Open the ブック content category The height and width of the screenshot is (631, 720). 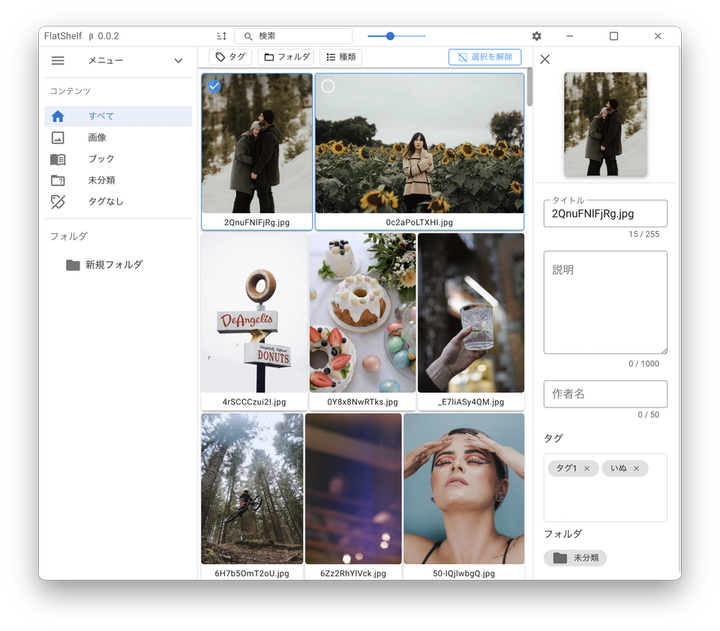[118, 159]
